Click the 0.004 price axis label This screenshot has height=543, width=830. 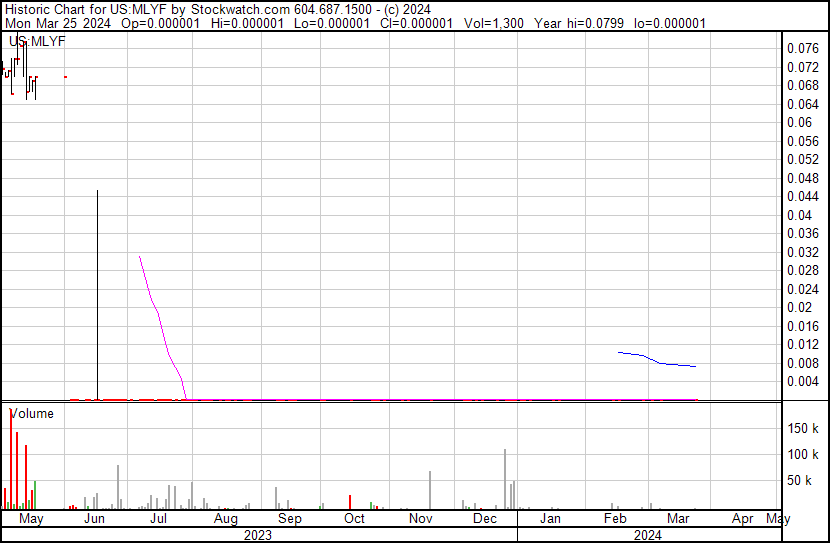pos(802,381)
